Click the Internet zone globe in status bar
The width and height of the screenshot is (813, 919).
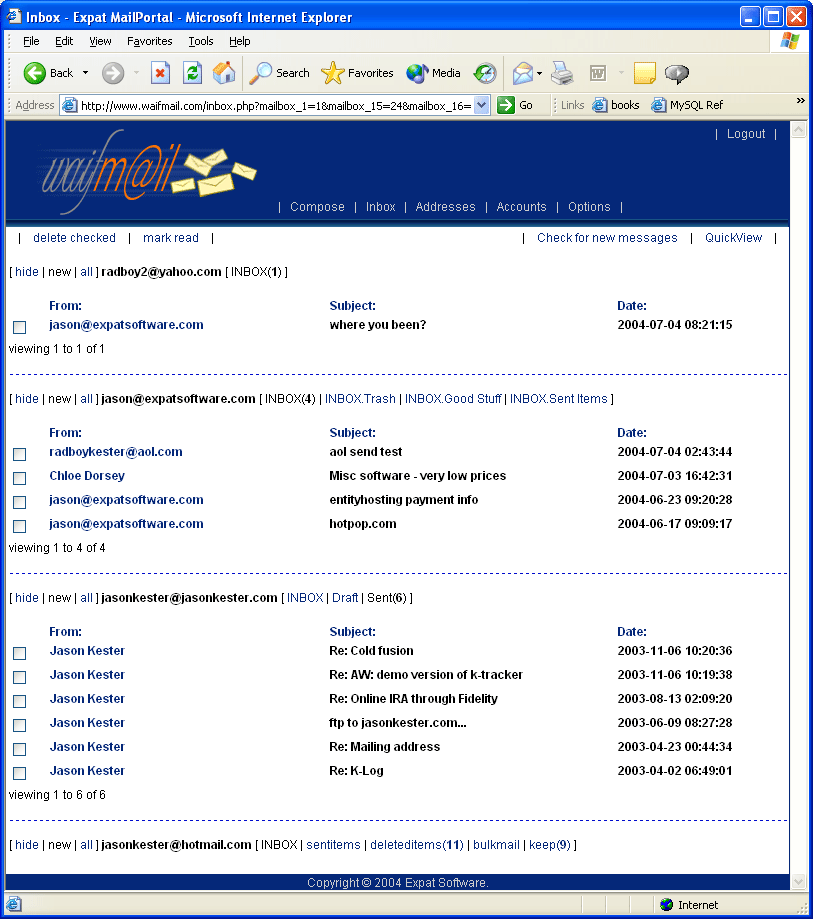click(x=666, y=904)
